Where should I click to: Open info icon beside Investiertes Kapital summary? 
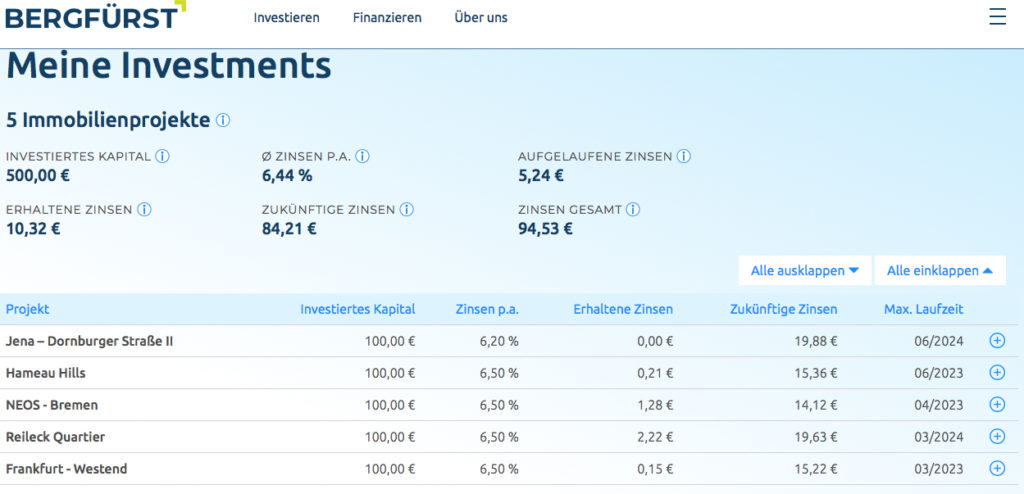pyautogui.click(x=163, y=157)
